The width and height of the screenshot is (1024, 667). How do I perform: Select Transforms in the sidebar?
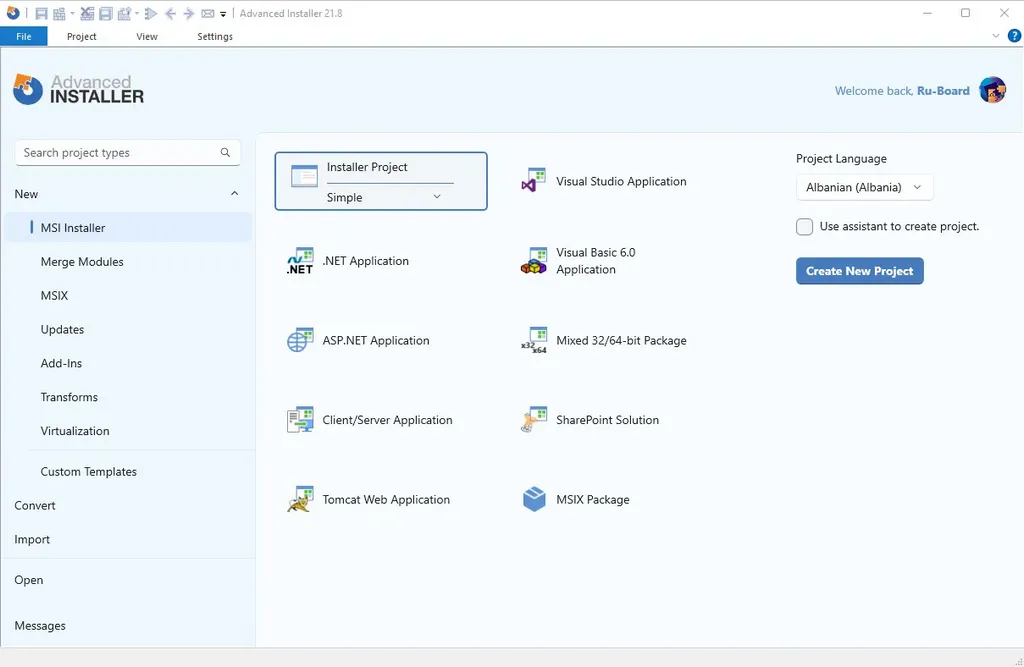point(69,397)
